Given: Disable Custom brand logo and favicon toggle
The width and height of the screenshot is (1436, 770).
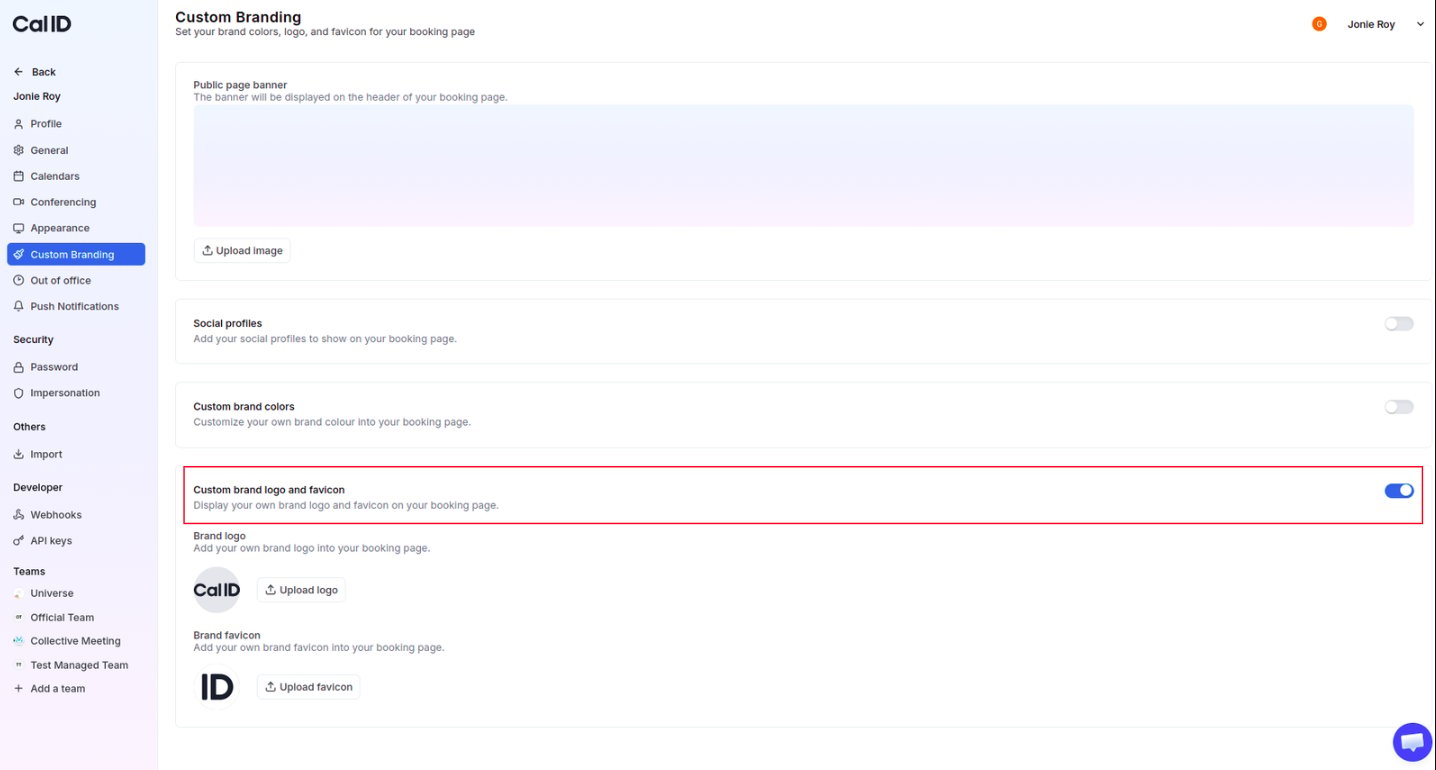Looking at the screenshot, I should pos(1399,490).
